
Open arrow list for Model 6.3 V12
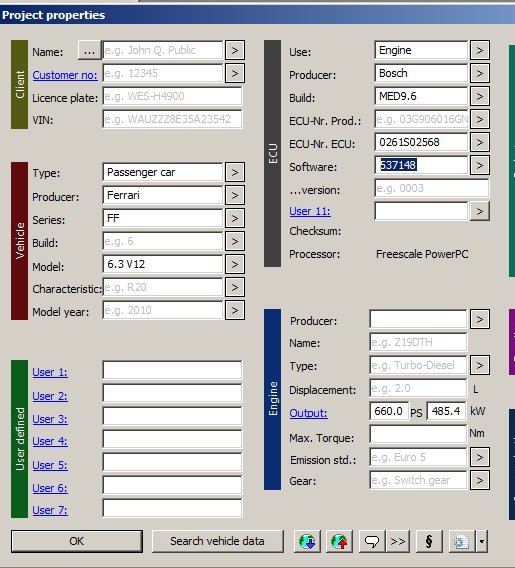(x=235, y=264)
